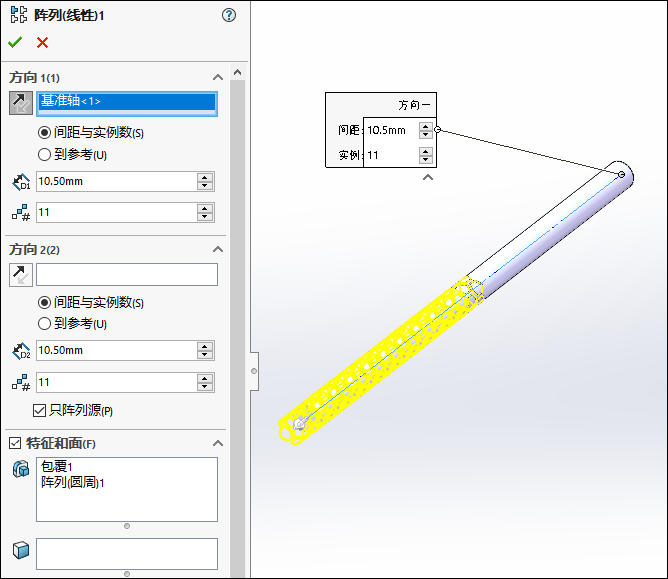
Task: Click the 基准轴<1> direction reference field
Action: click(x=127, y=104)
